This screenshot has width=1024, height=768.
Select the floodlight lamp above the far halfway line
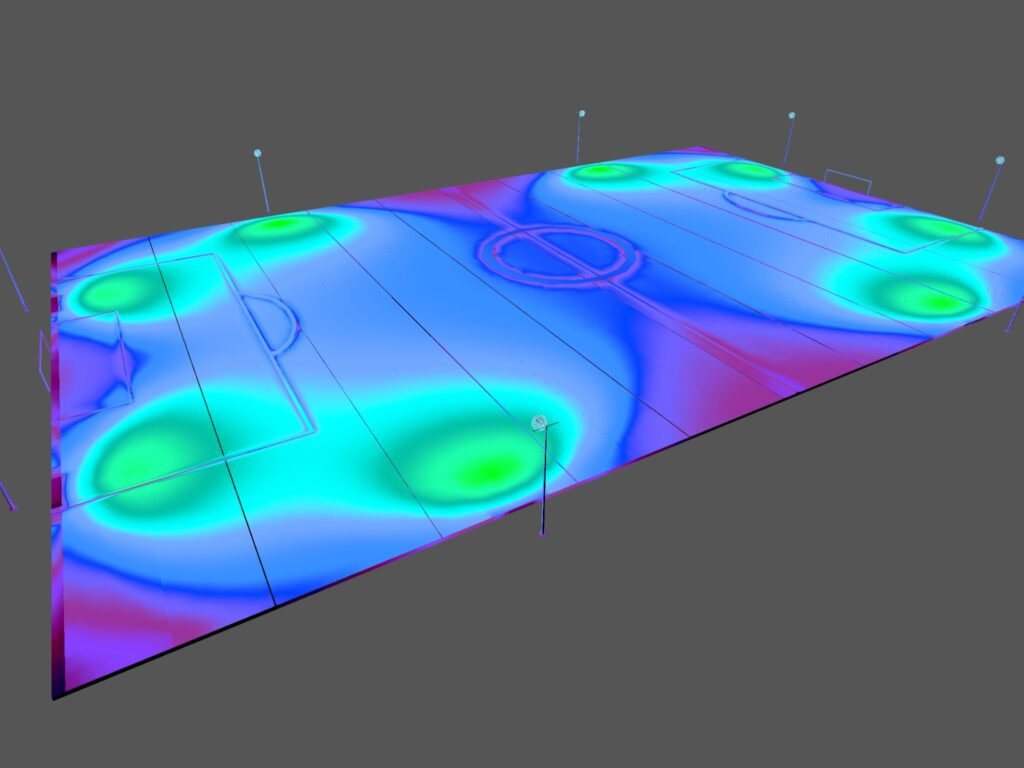point(582,114)
